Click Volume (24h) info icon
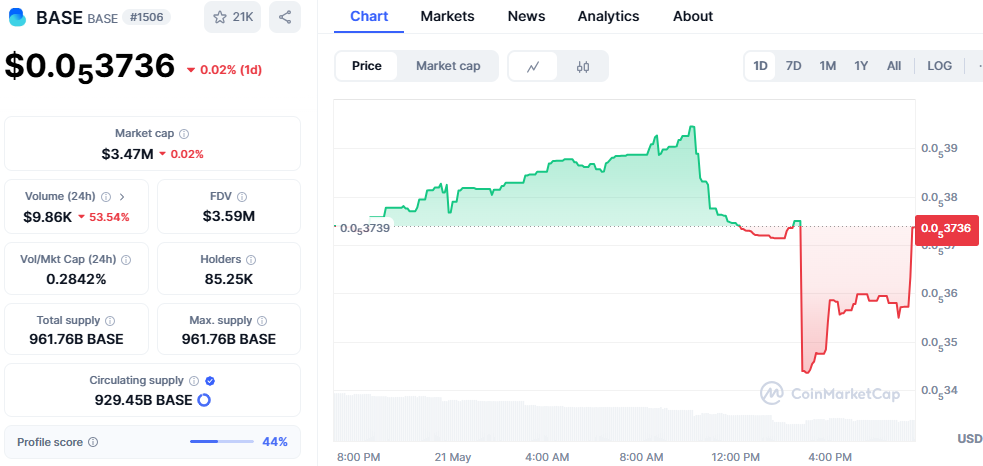The width and height of the screenshot is (983, 466). tap(106, 197)
